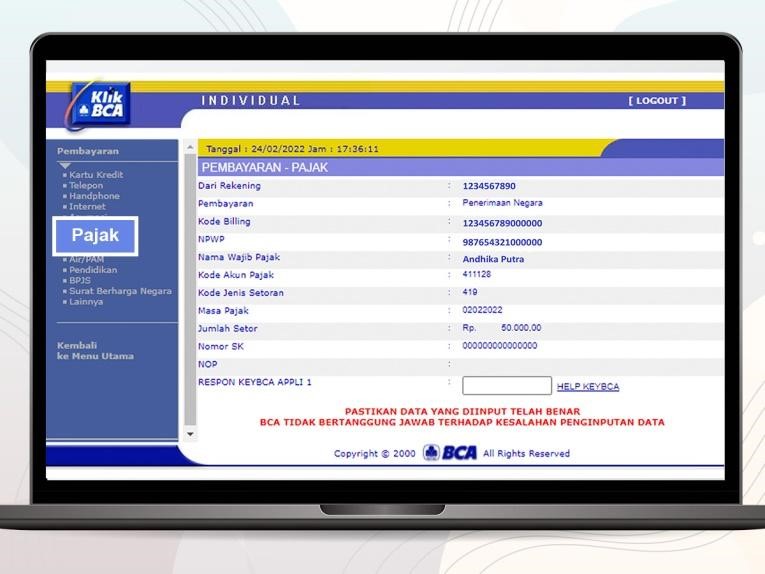
Task: Select Internet payment option
Action: click(x=87, y=207)
